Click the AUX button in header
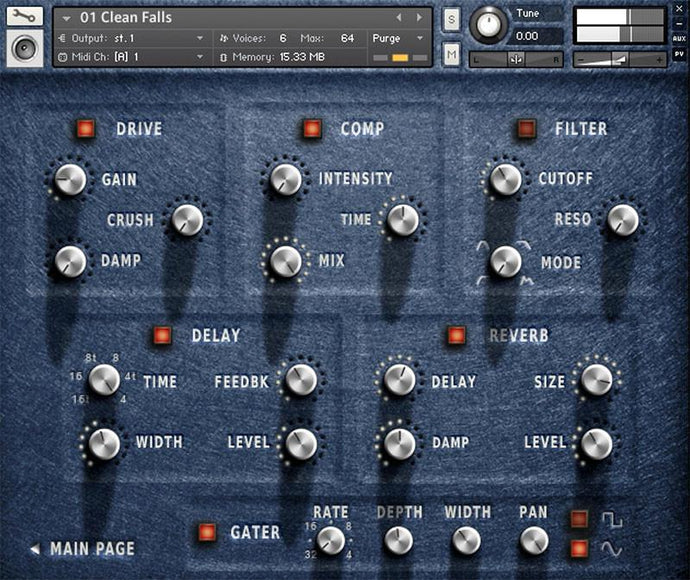The width and height of the screenshot is (690, 580). [679, 38]
